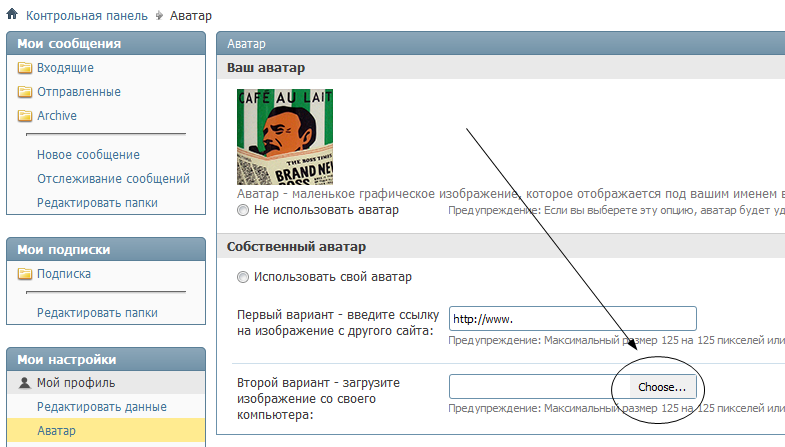Click the folder icon beside Отправленные
Screen dimensions: 785x447
tap(25, 92)
